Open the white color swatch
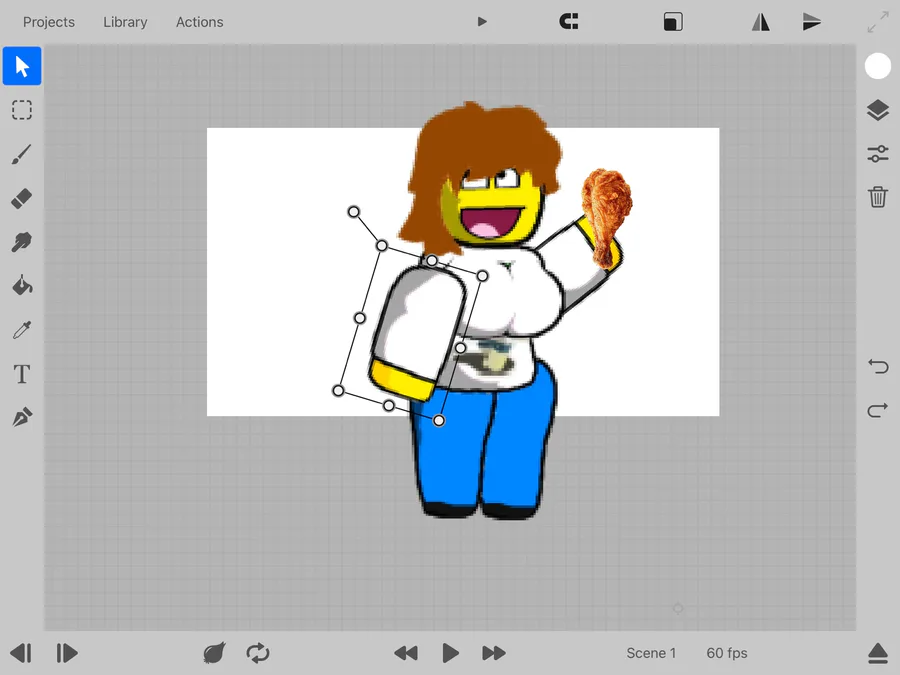Image resolution: width=900 pixels, height=675 pixels. pyautogui.click(x=878, y=66)
